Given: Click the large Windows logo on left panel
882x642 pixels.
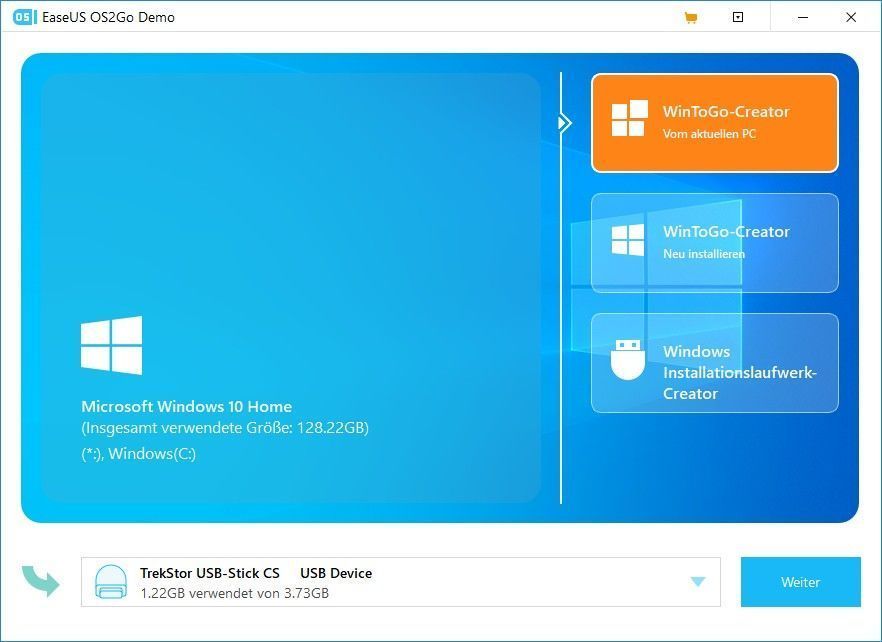Looking at the screenshot, I should click(111, 346).
